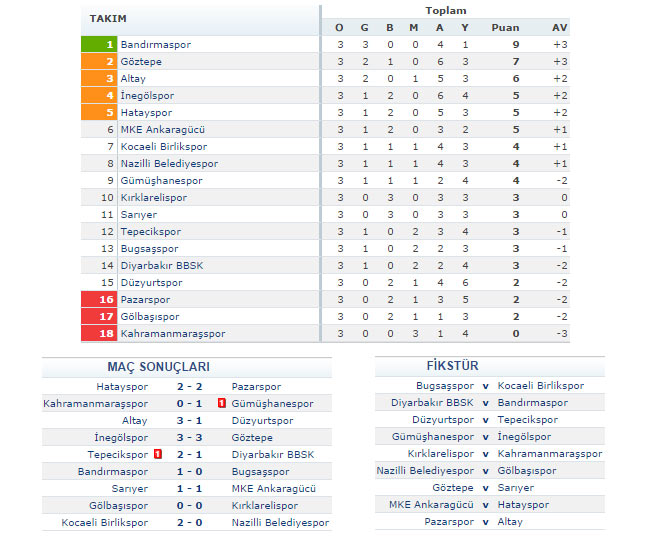The width and height of the screenshot is (645, 541).
Task: Select red position 18 badge for Kahramanmaraşspor
Action: (x=99, y=333)
